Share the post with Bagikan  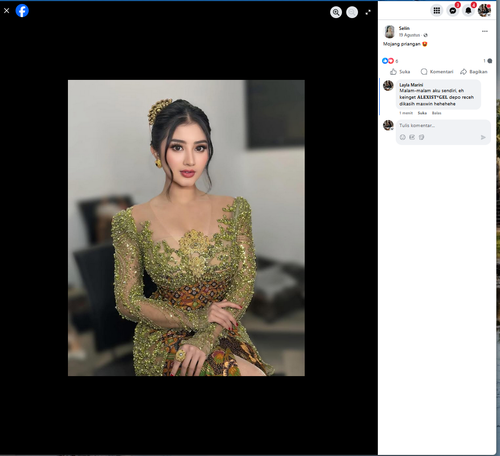pos(474,72)
